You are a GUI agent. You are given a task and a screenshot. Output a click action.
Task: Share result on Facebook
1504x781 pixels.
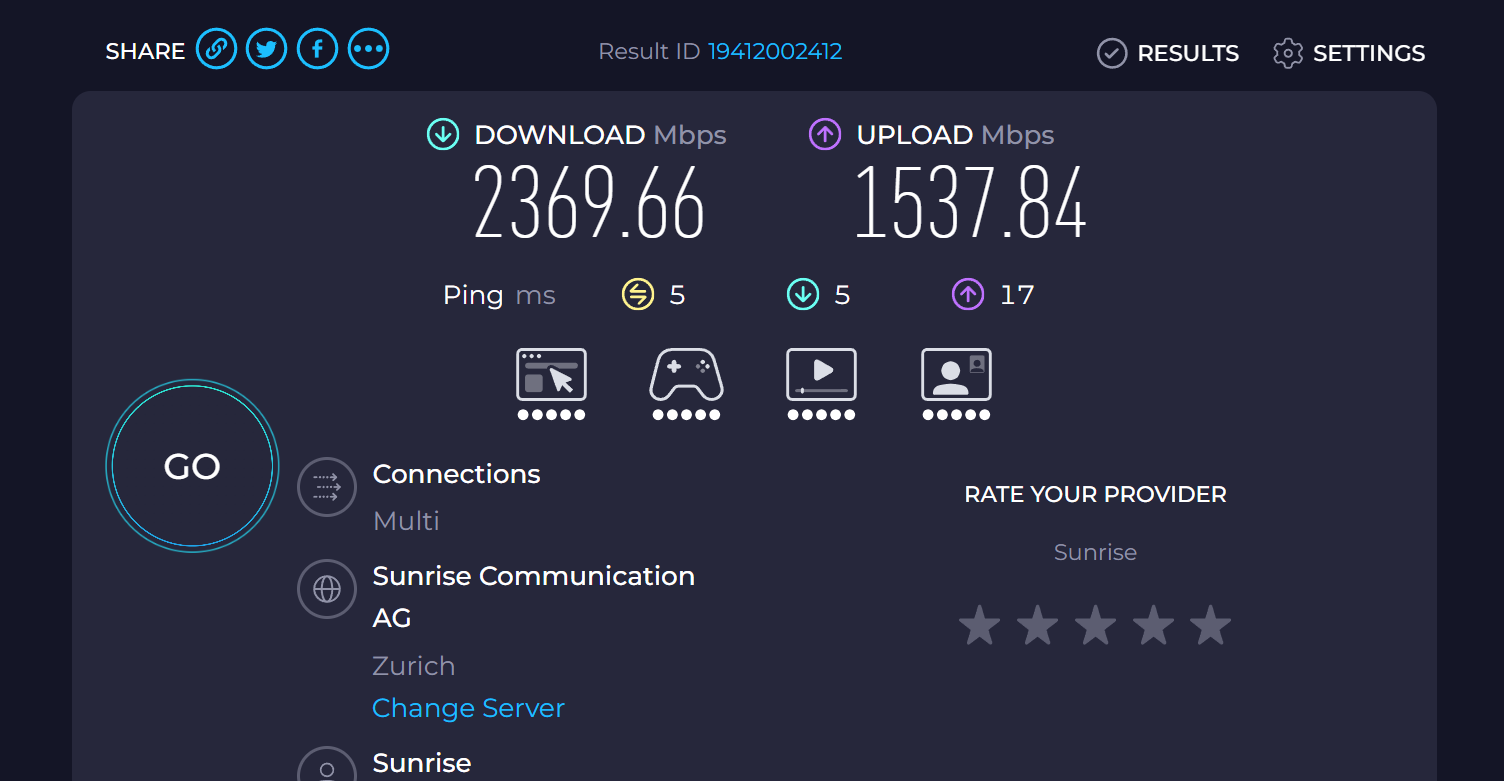point(318,49)
